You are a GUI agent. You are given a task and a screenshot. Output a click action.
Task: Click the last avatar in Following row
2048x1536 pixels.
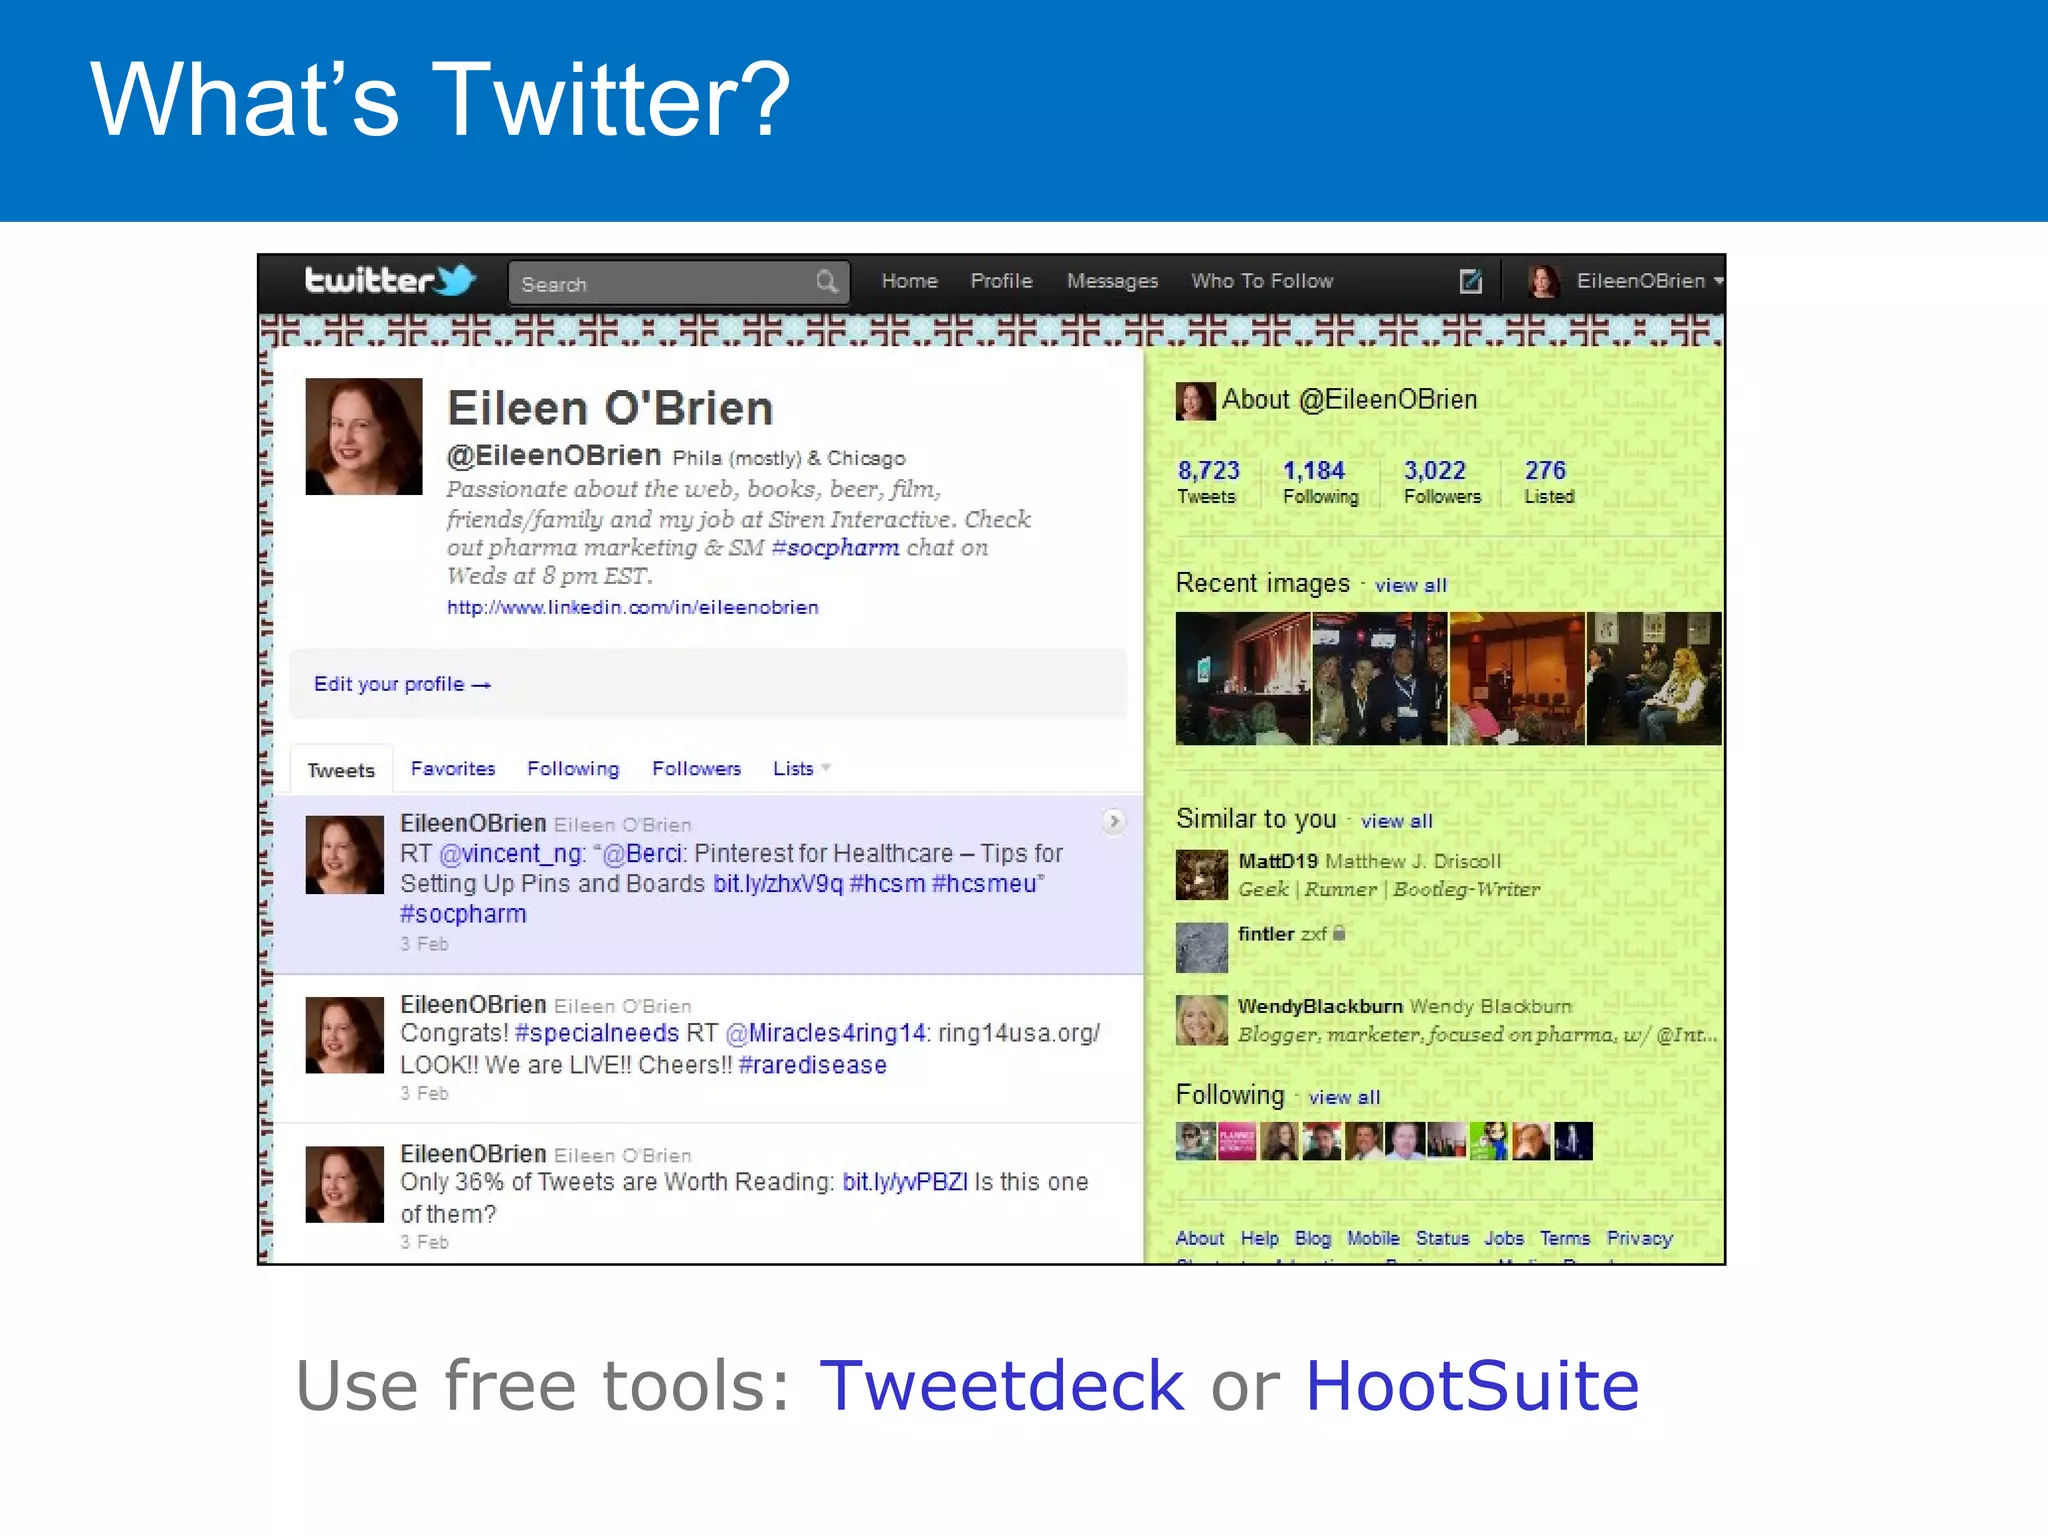click(x=1573, y=1141)
